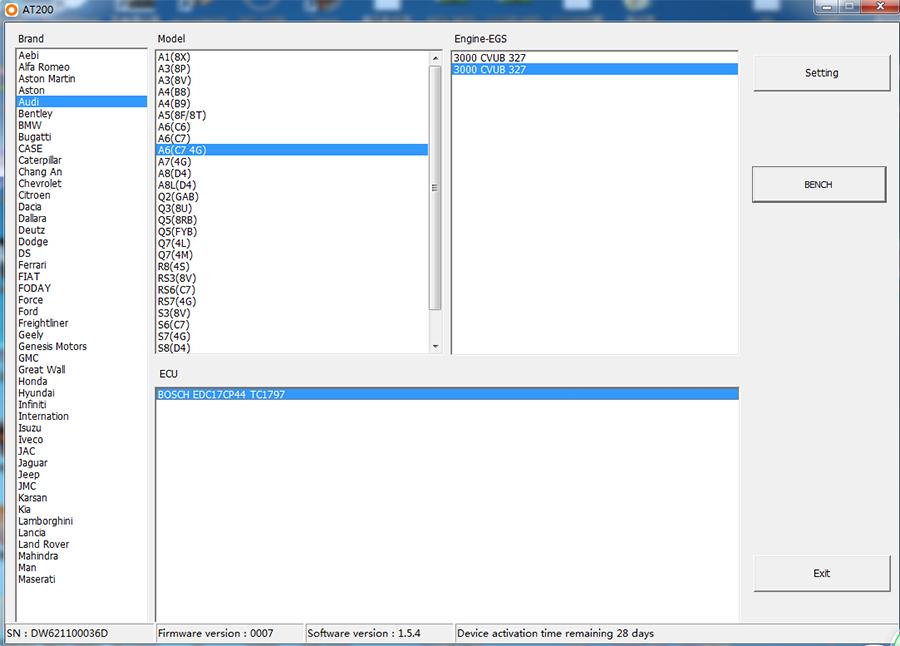The height and width of the screenshot is (646, 900).
Task: Select the BMW brand
Action: click(x=35, y=125)
